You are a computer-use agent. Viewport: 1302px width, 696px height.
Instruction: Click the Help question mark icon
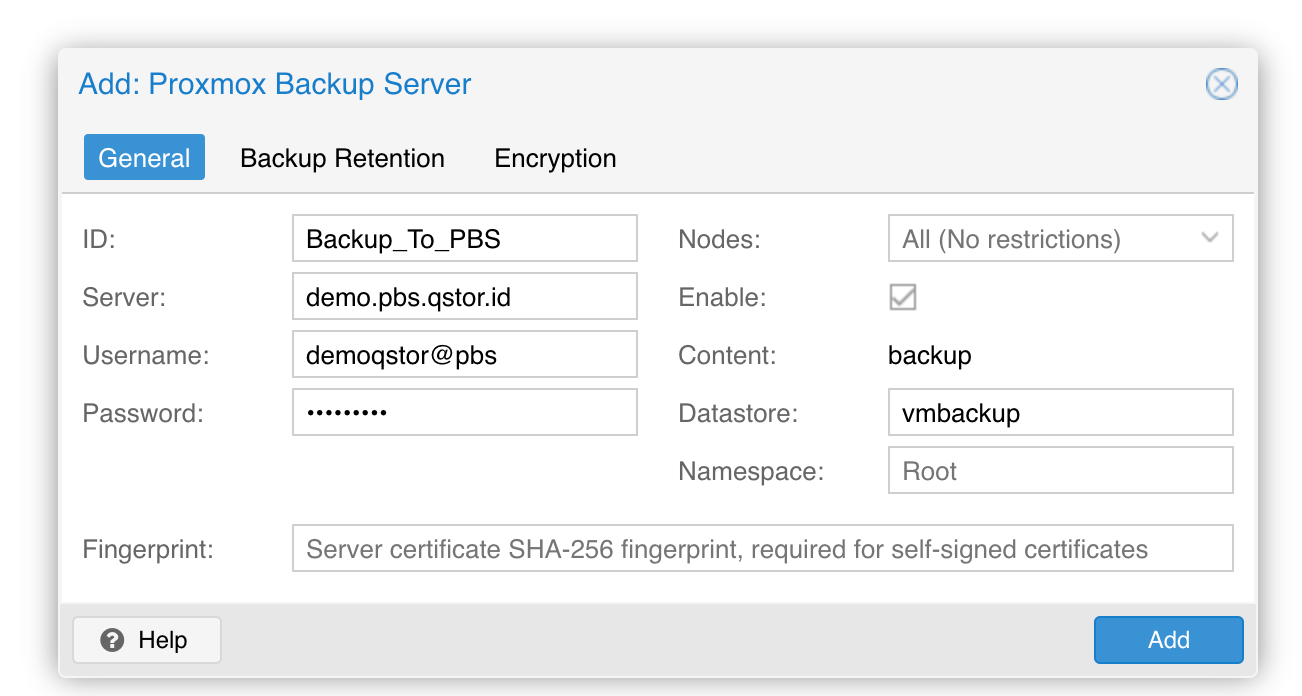pos(113,640)
